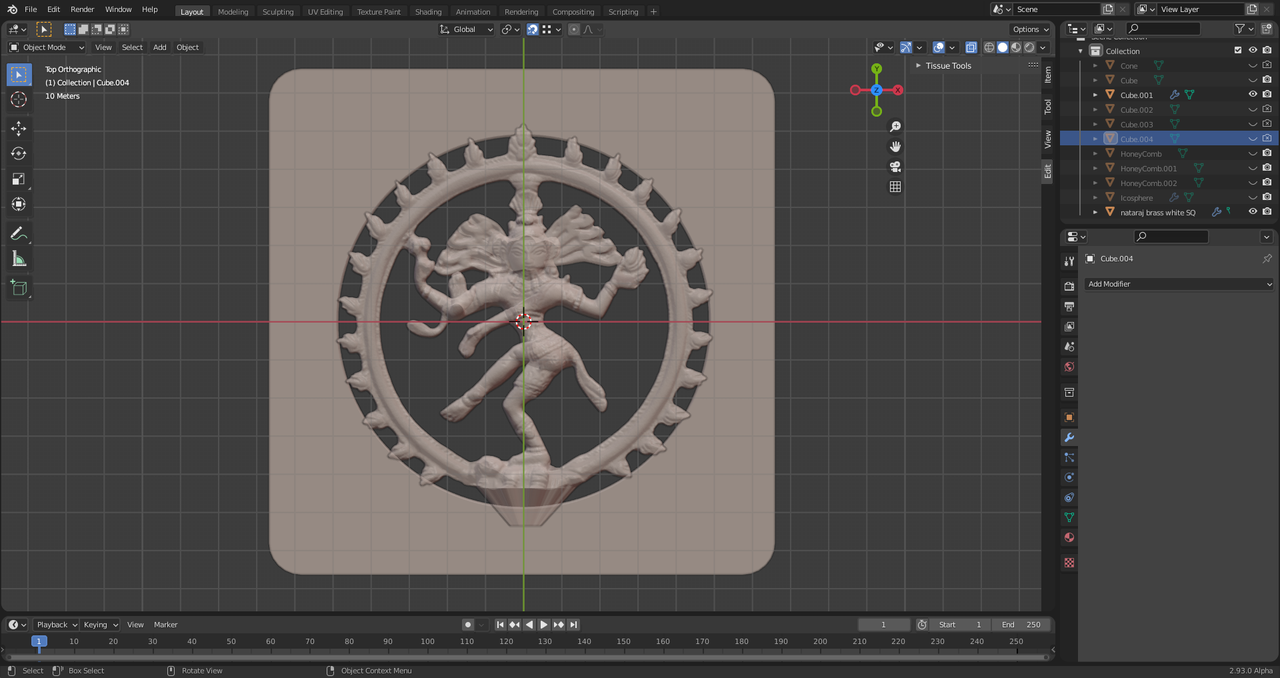Pick the Annotate tool

(19, 234)
